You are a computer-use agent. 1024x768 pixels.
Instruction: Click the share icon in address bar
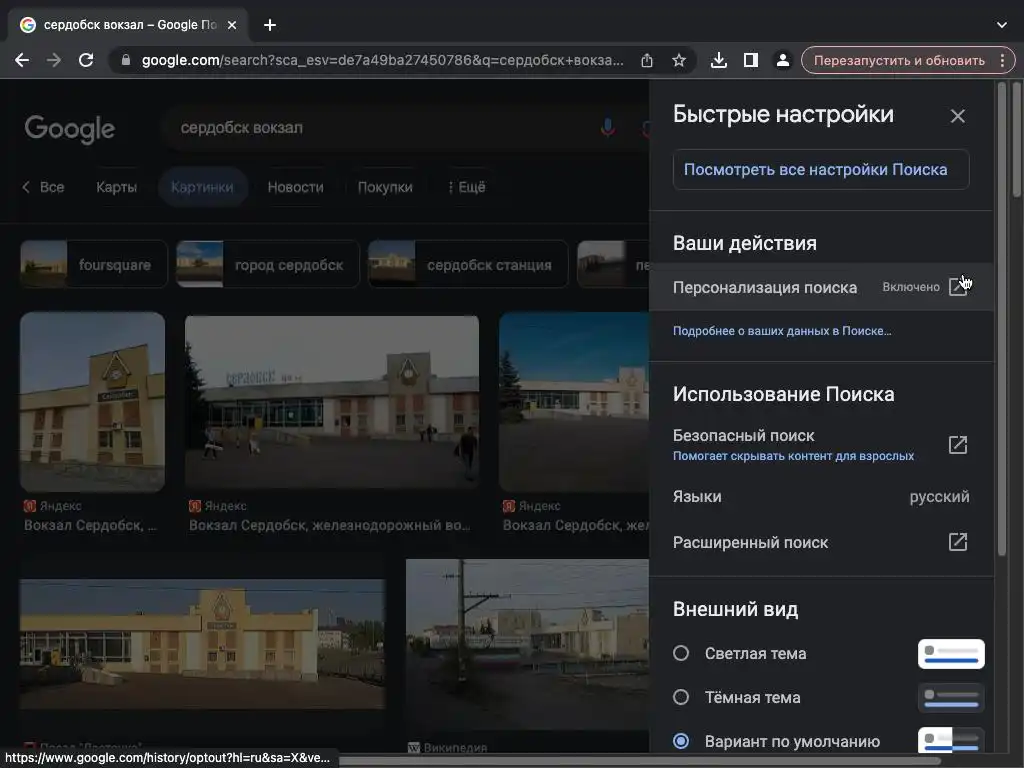(x=647, y=60)
